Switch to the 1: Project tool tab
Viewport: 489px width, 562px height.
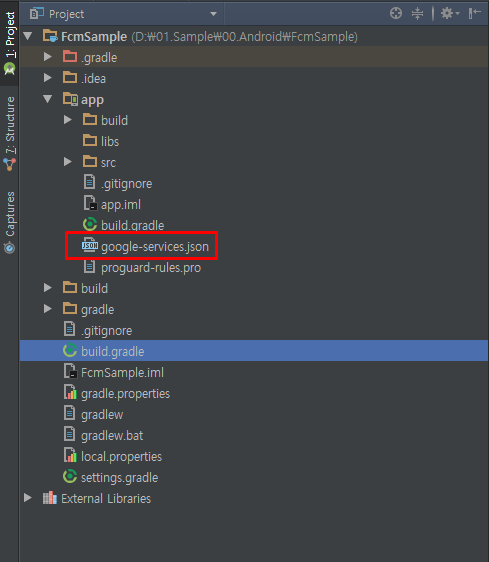tap(10, 43)
